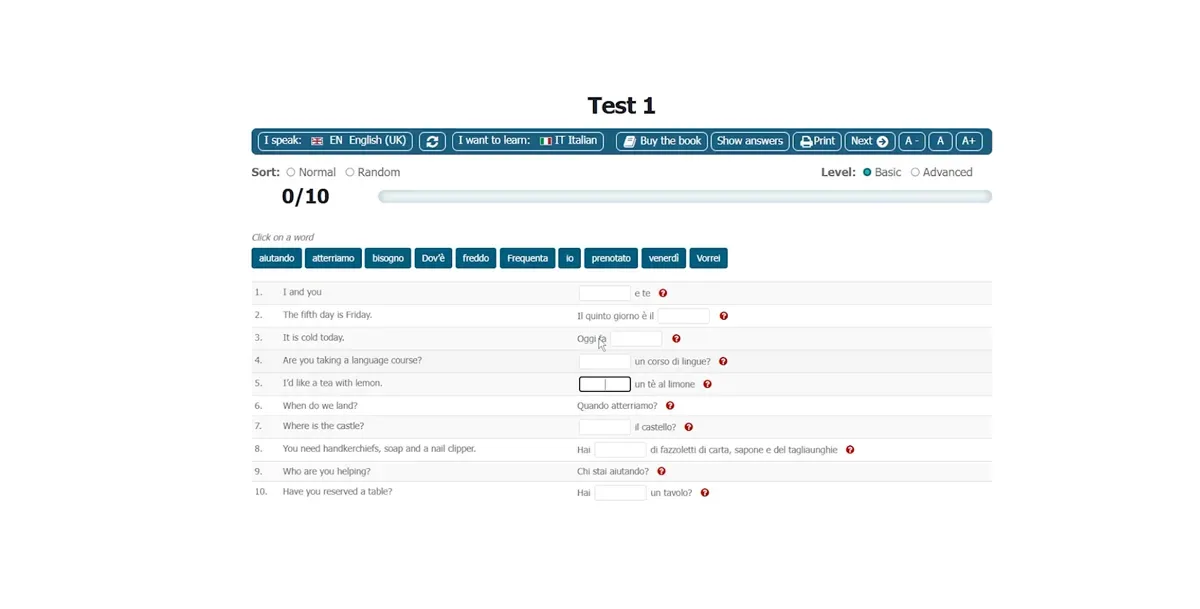The image size is (1200, 609).
Task: Click the Print button with printer icon
Action: pos(817,142)
